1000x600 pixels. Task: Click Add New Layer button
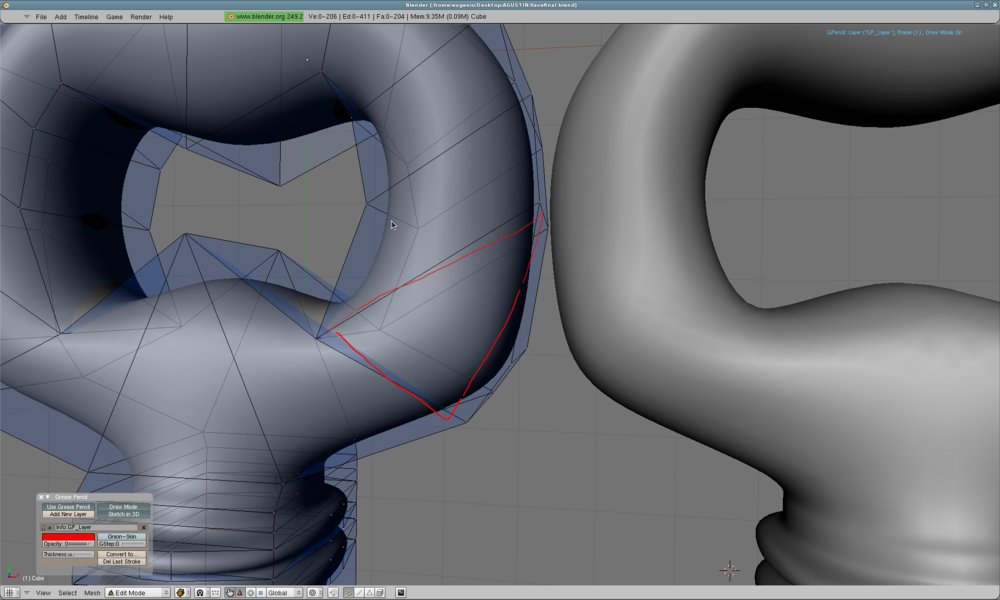click(69, 514)
